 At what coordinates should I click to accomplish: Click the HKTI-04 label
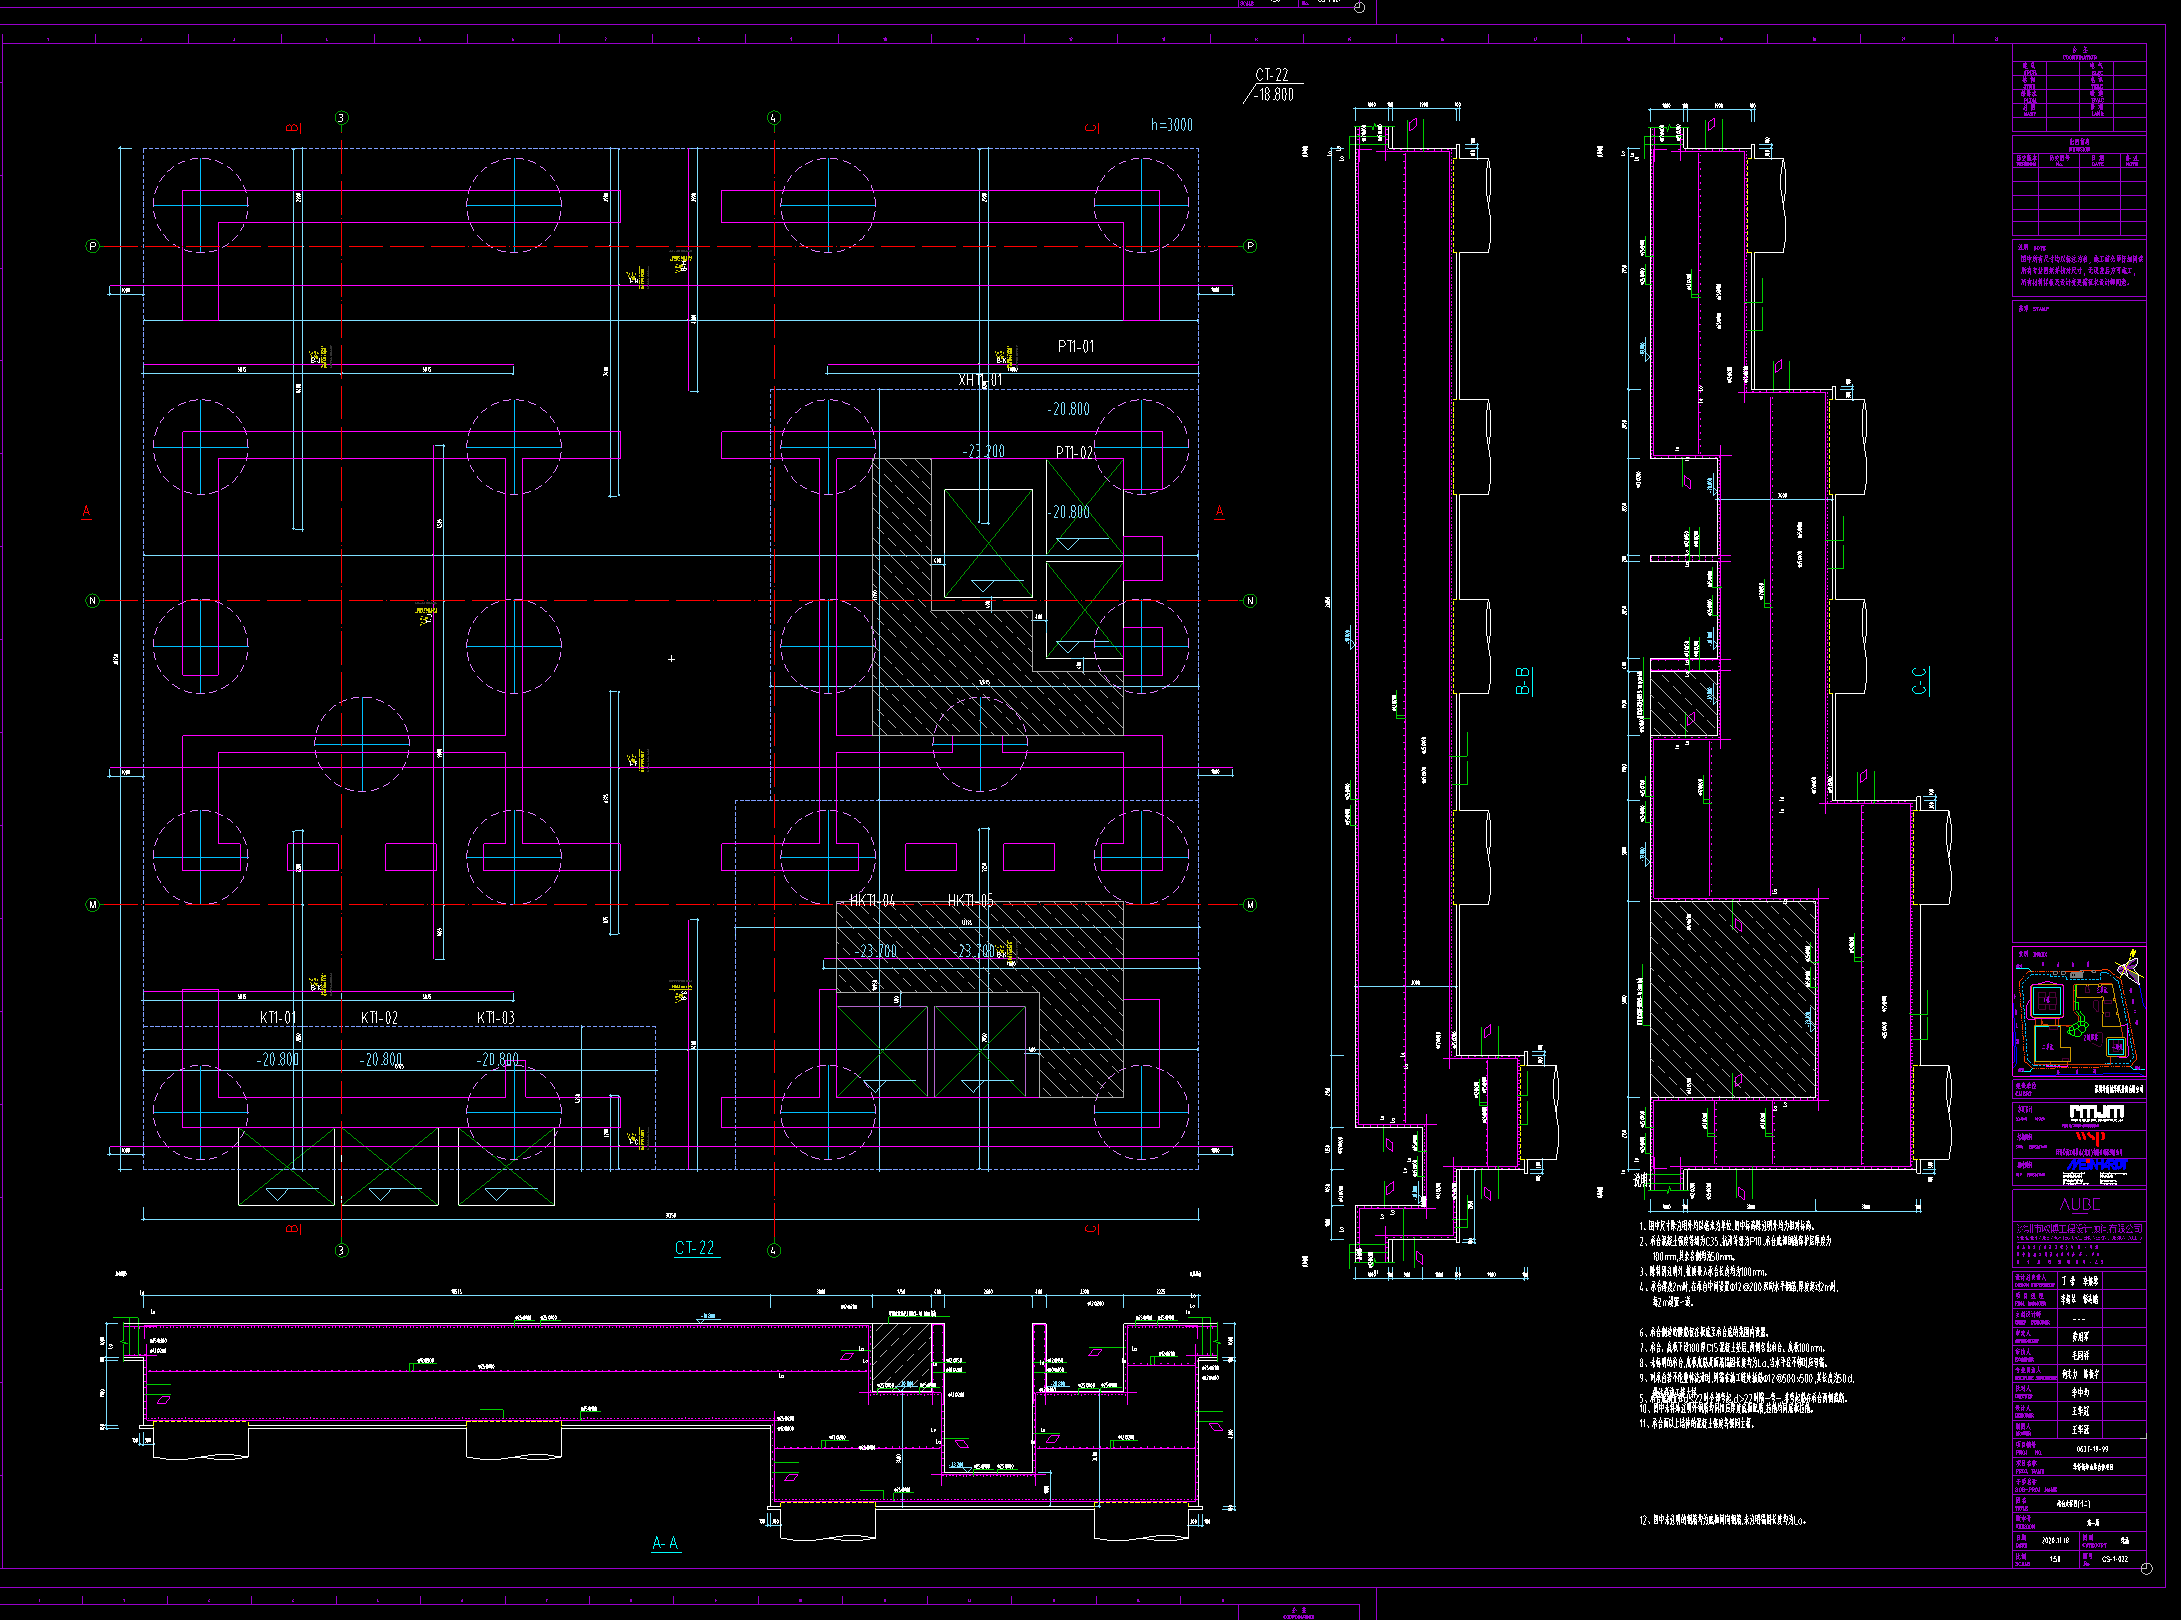tap(872, 901)
